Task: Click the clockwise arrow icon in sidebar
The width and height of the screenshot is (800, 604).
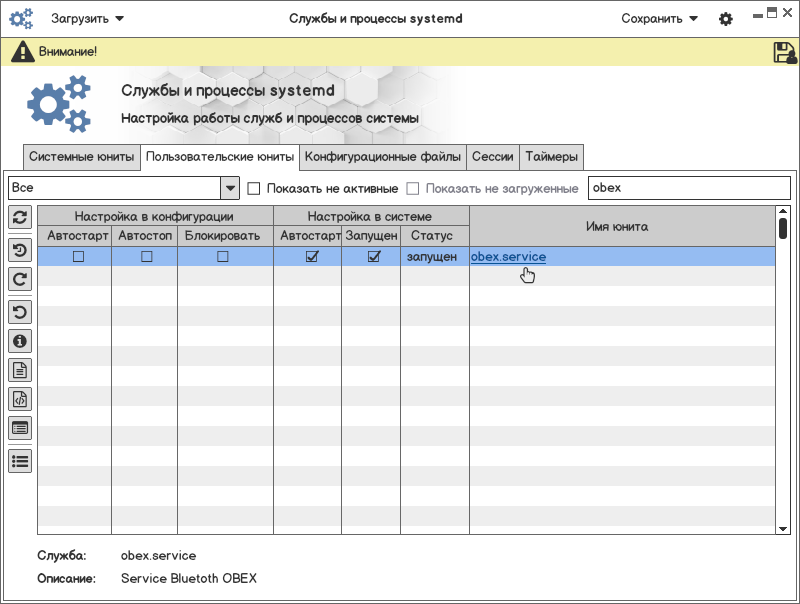Action: coord(20,280)
